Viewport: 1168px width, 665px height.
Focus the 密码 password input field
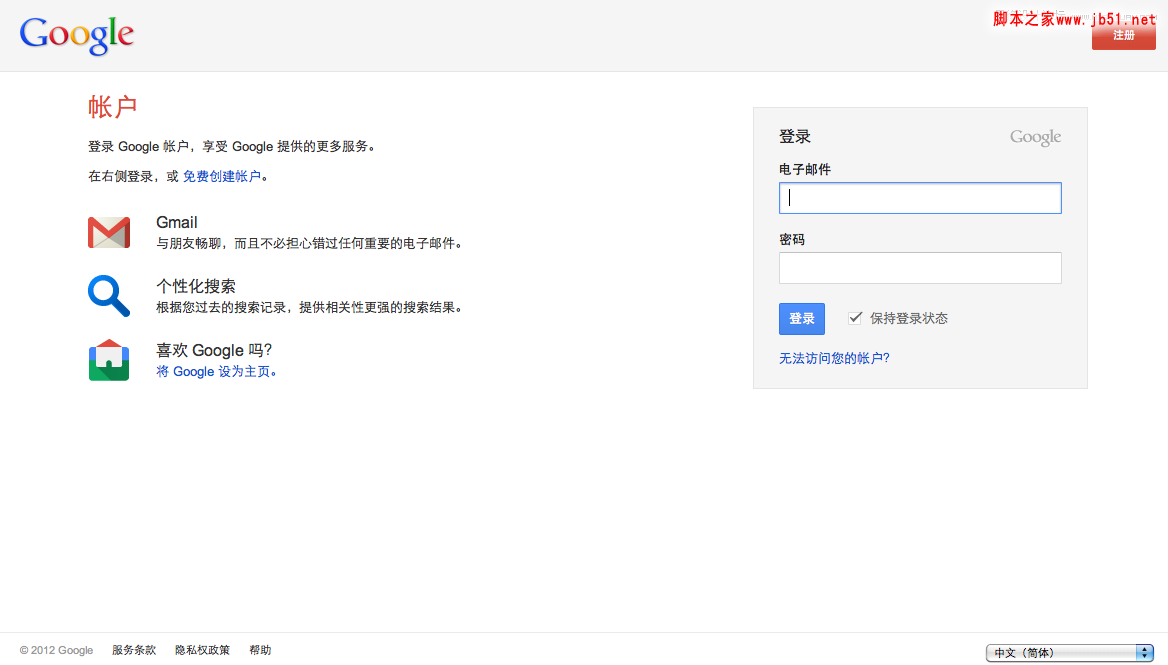(x=920, y=268)
